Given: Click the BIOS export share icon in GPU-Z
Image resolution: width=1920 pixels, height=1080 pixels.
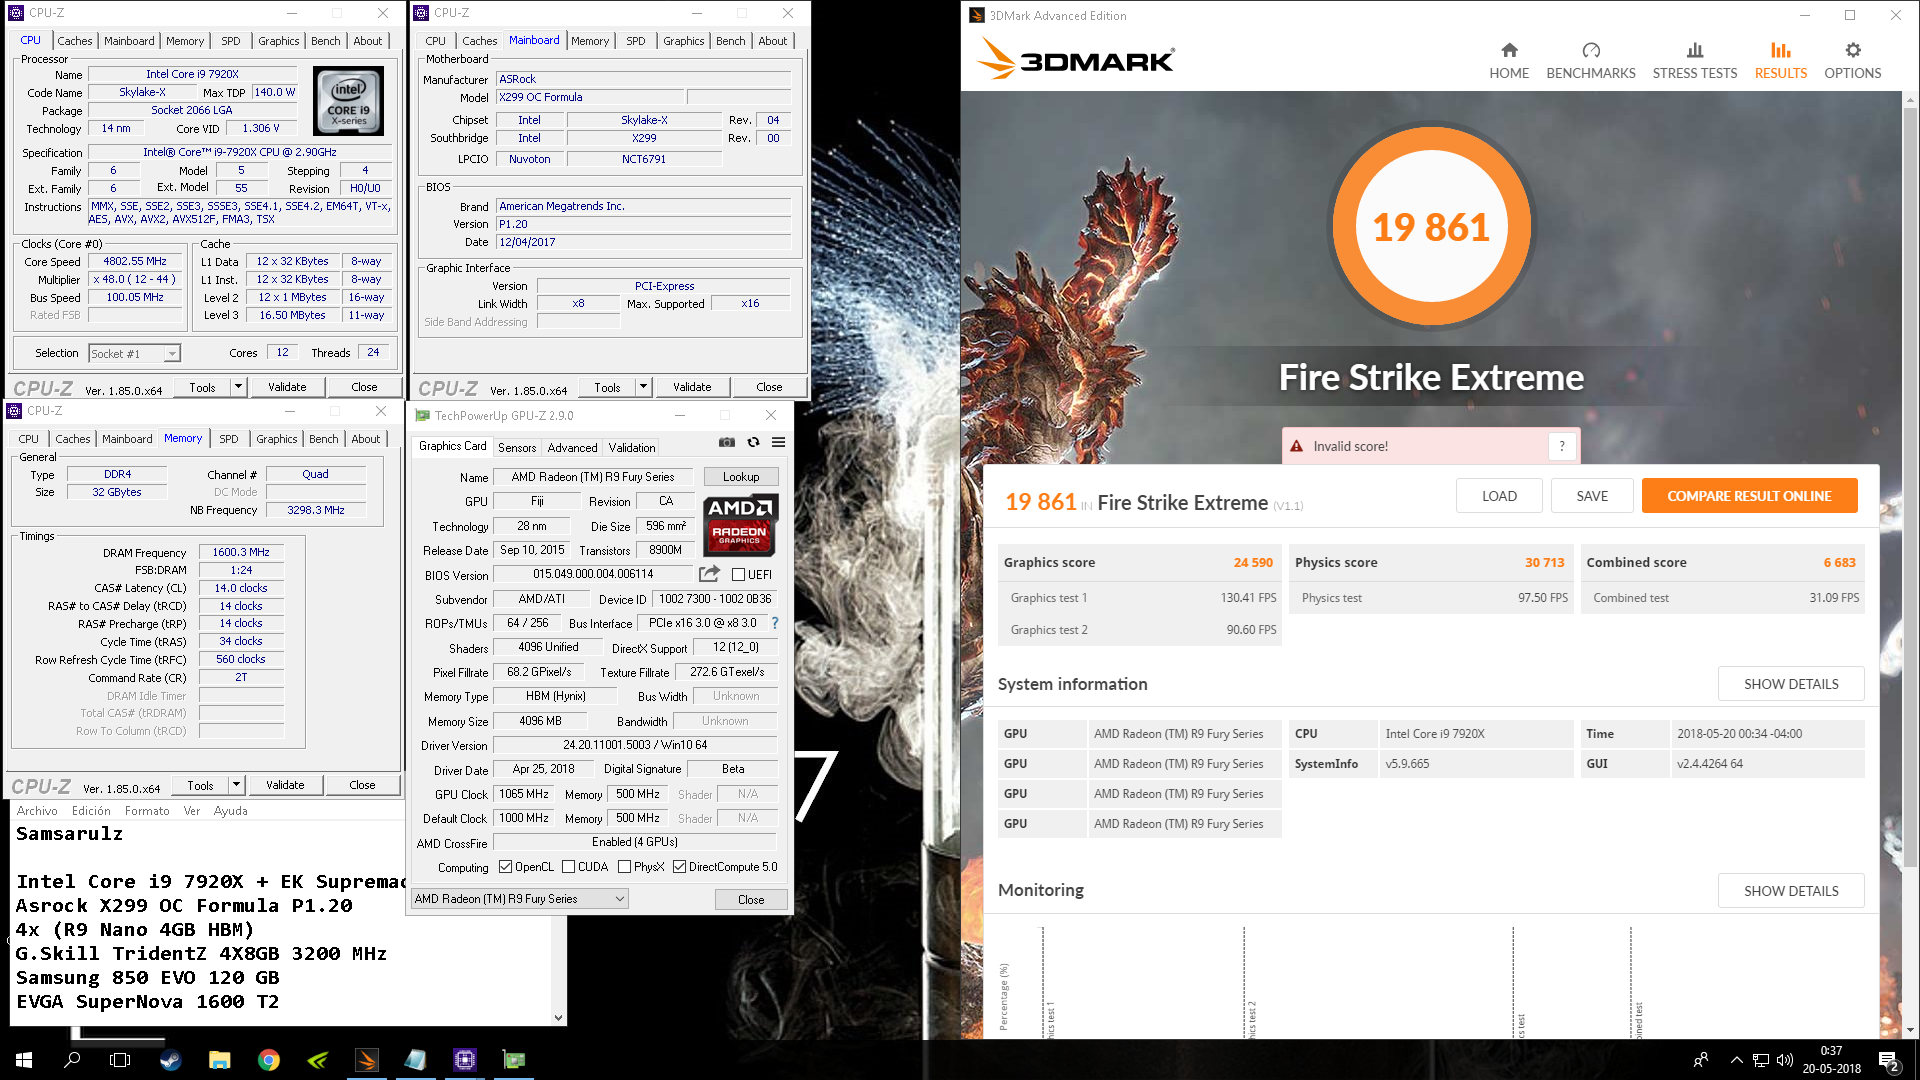Looking at the screenshot, I should point(709,574).
